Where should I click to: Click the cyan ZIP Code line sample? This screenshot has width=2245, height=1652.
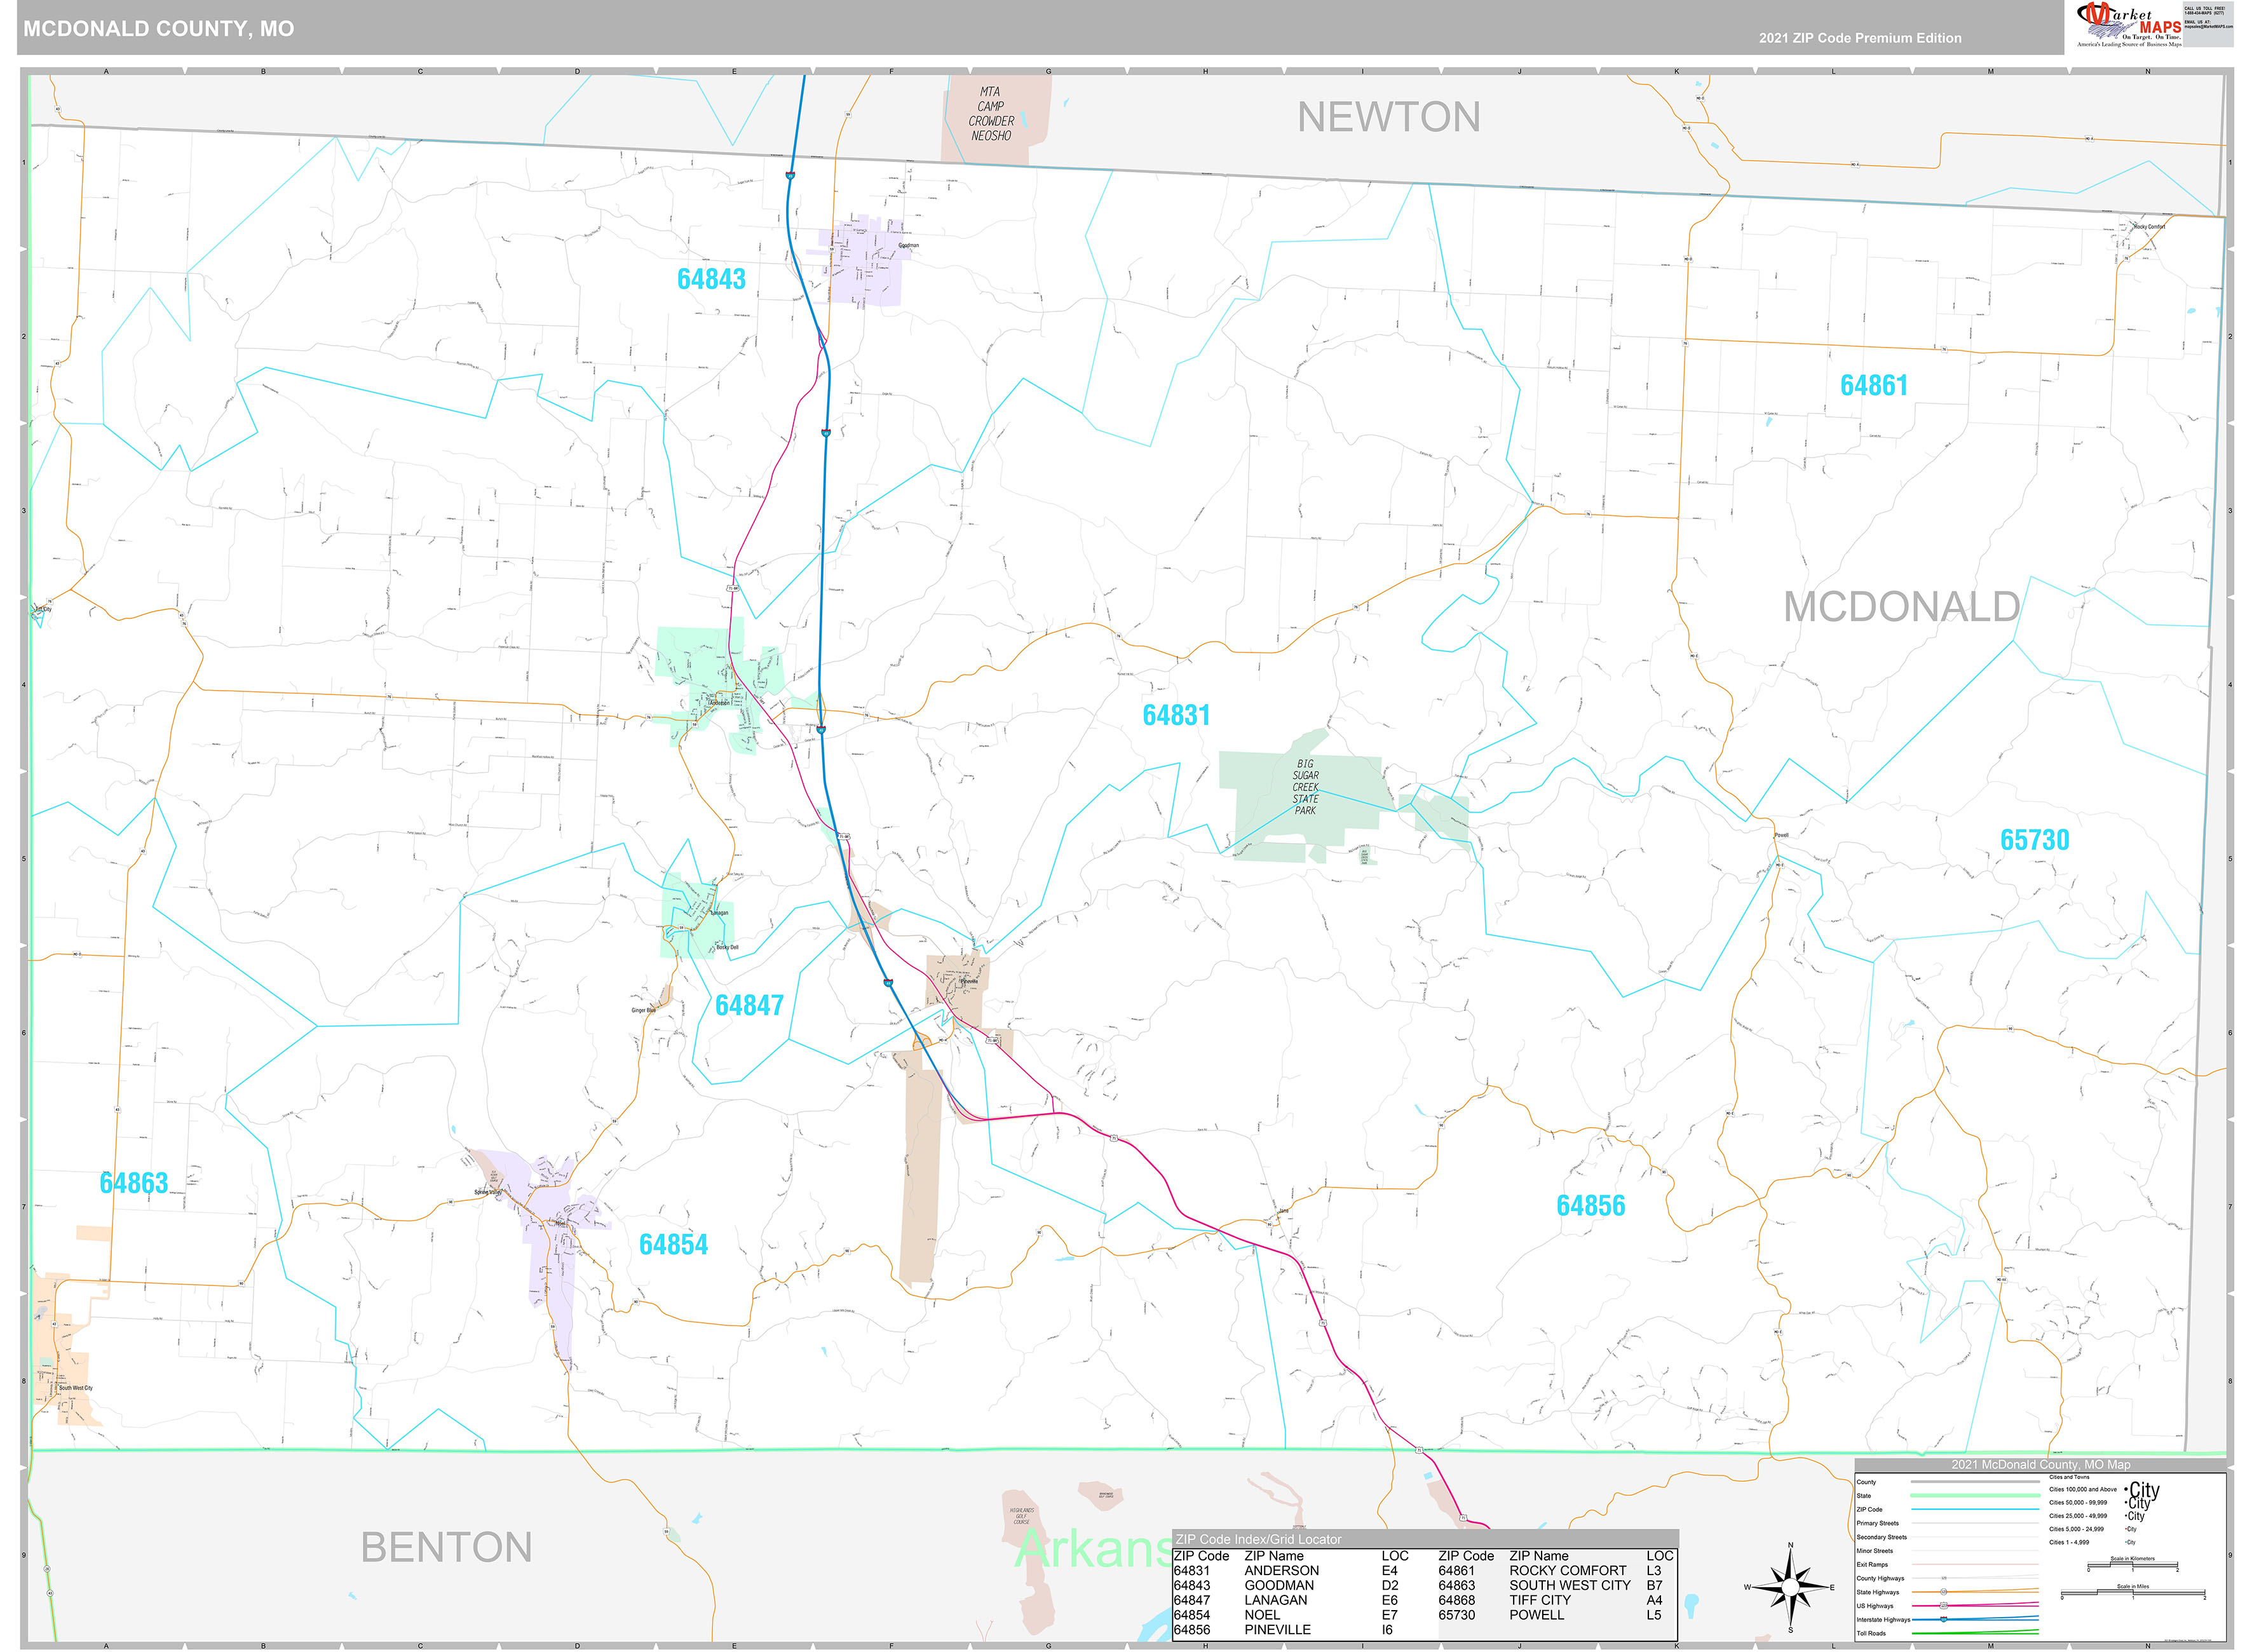[x=1976, y=1509]
